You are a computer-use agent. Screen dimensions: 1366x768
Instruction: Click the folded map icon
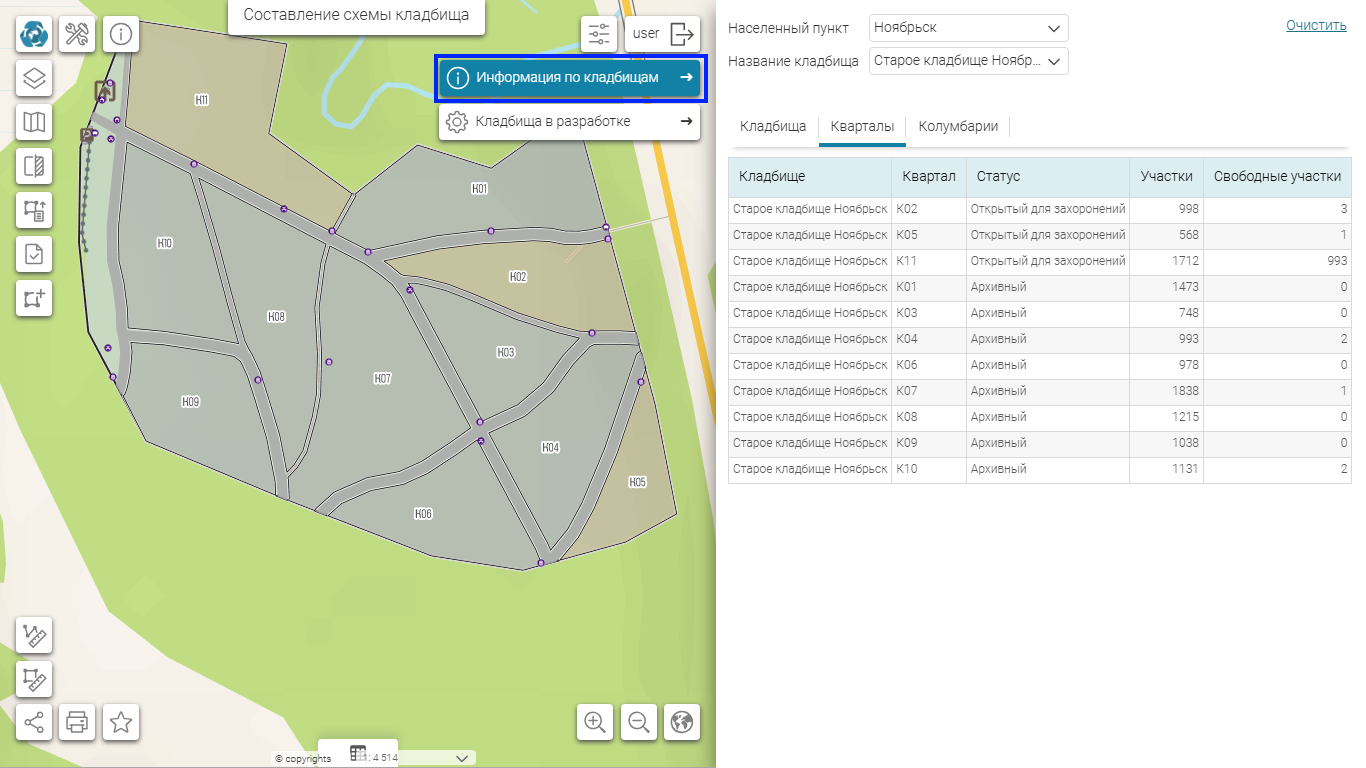34,122
